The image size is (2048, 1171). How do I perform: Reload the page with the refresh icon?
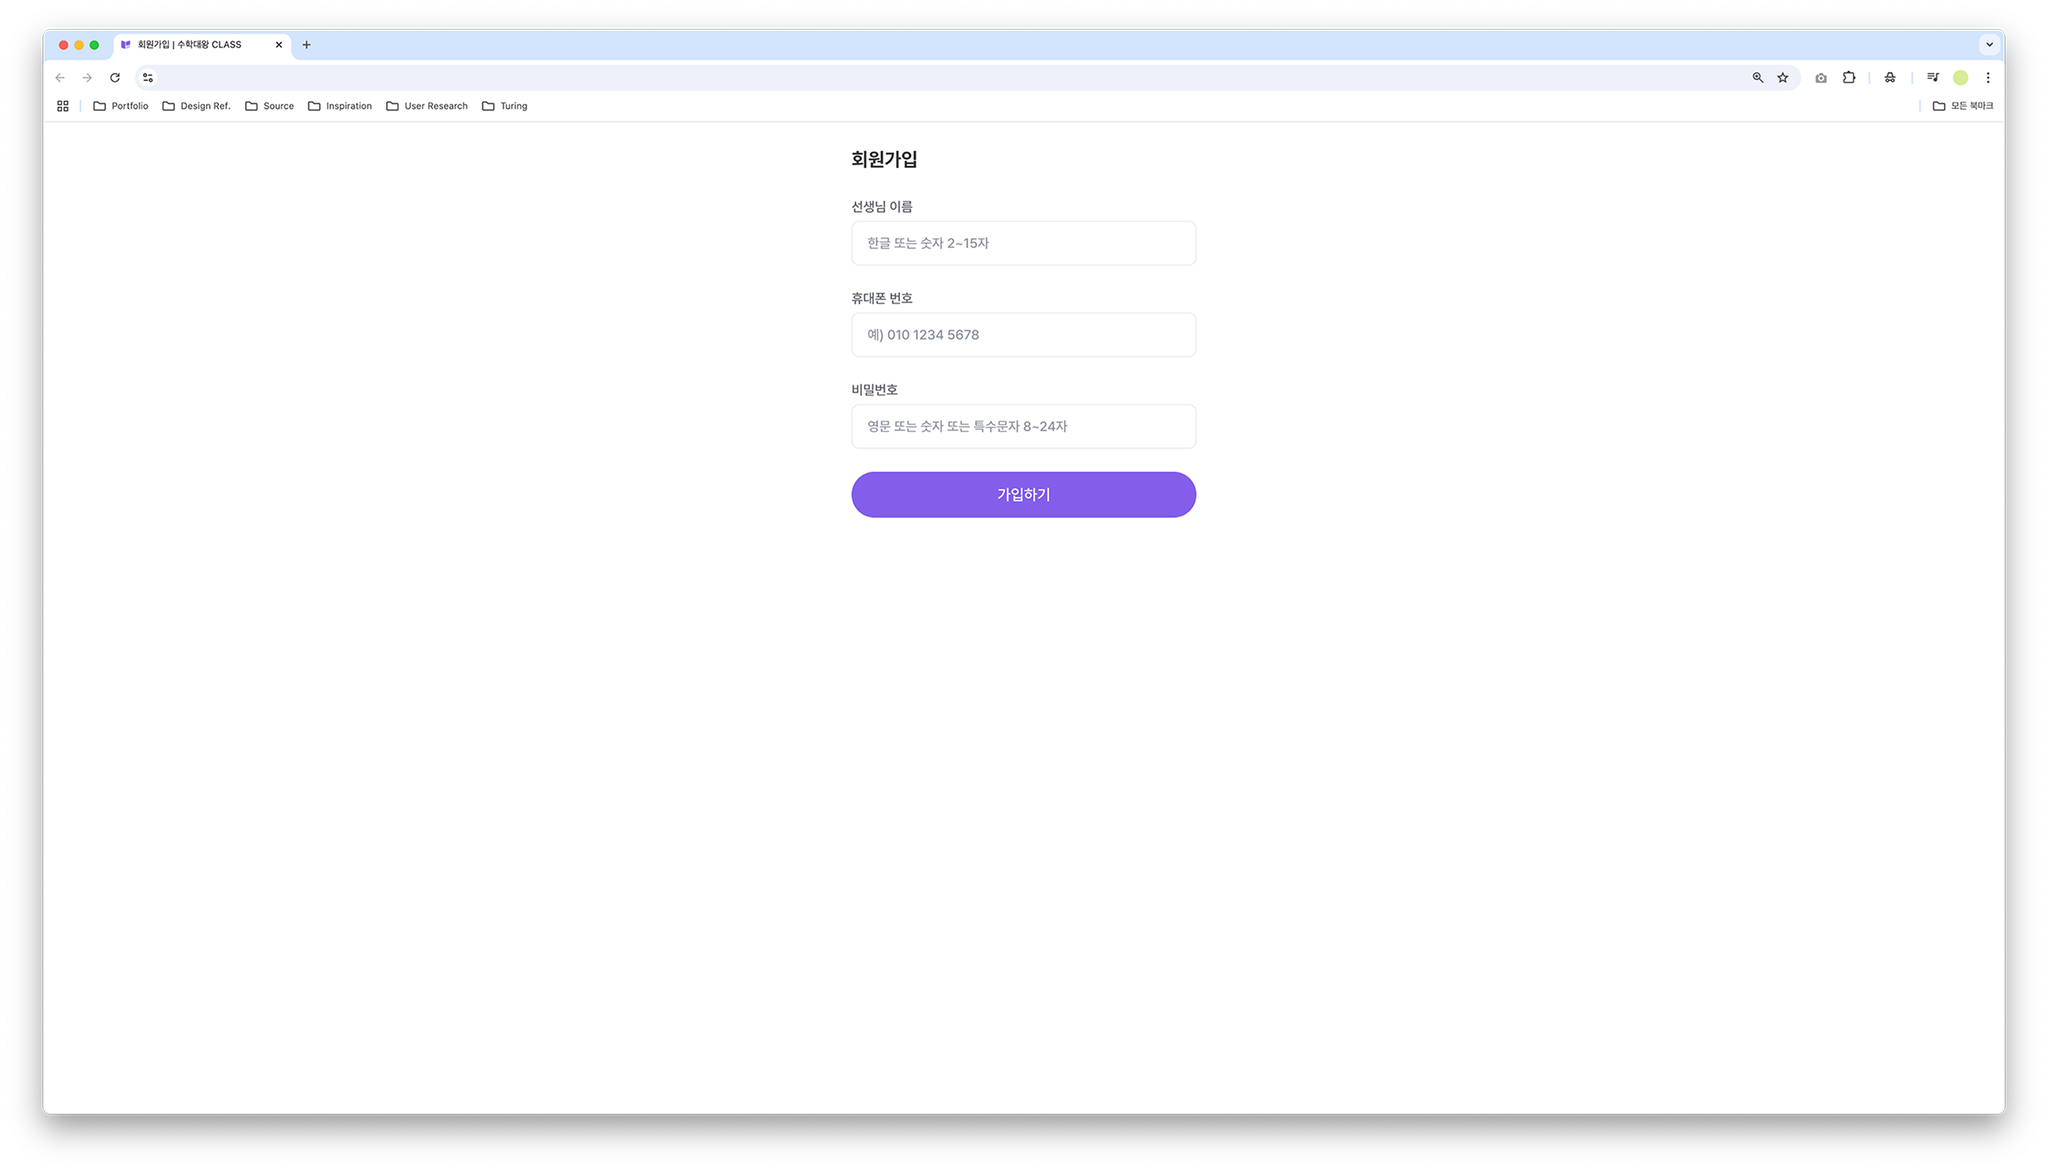coord(115,78)
